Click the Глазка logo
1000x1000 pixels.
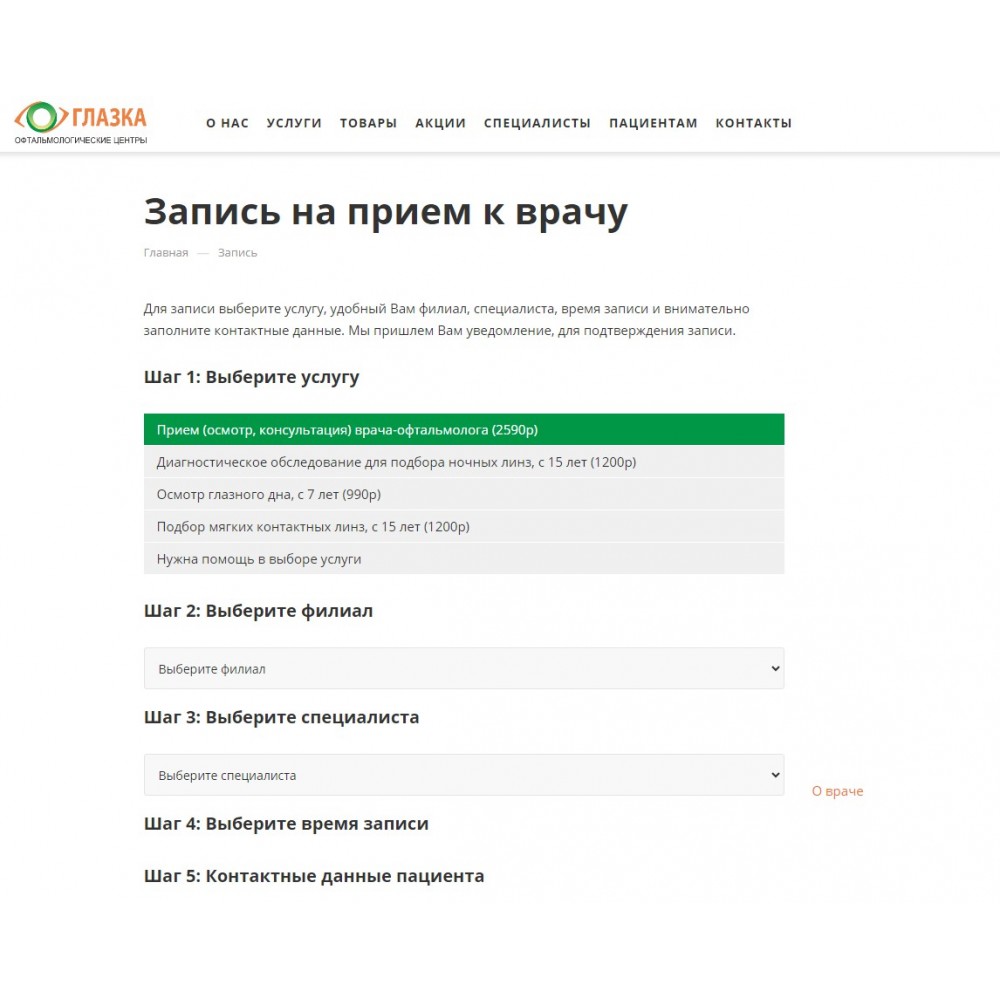[x=81, y=123]
